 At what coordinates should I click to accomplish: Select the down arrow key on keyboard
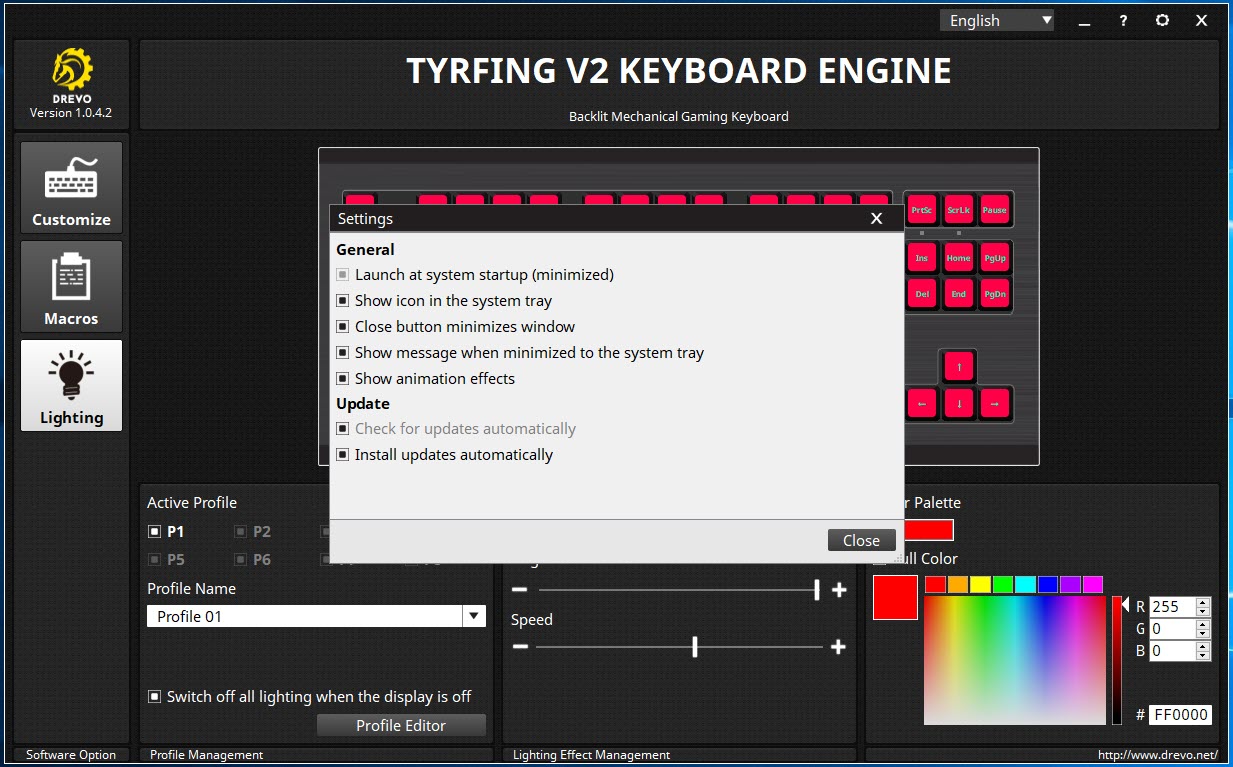point(958,403)
